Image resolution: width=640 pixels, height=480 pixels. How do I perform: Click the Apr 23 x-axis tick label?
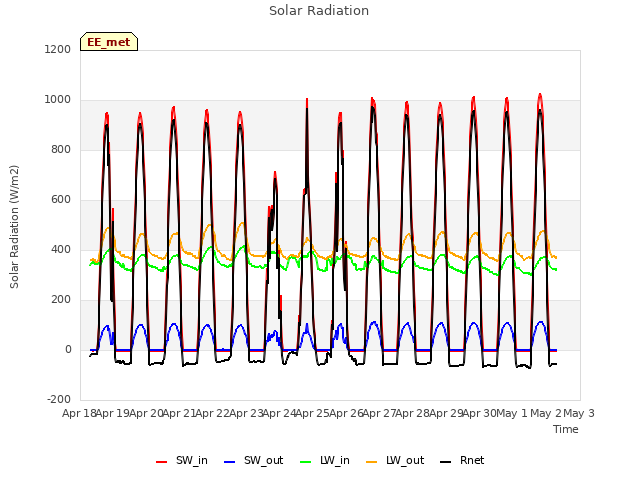pos(247,413)
